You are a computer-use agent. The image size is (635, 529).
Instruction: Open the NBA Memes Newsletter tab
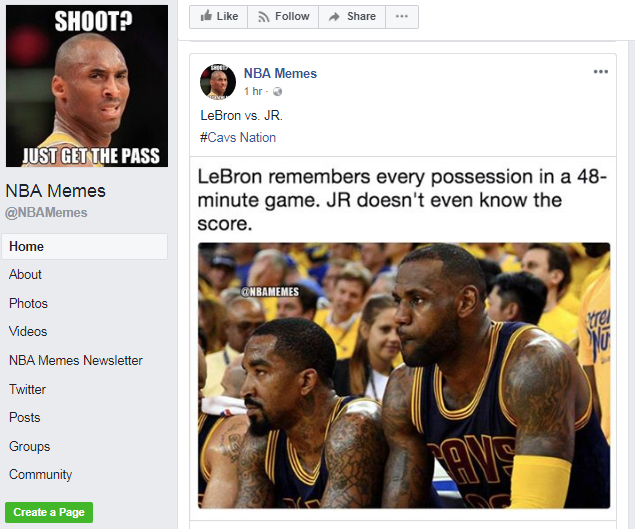(x=76, y=360)
